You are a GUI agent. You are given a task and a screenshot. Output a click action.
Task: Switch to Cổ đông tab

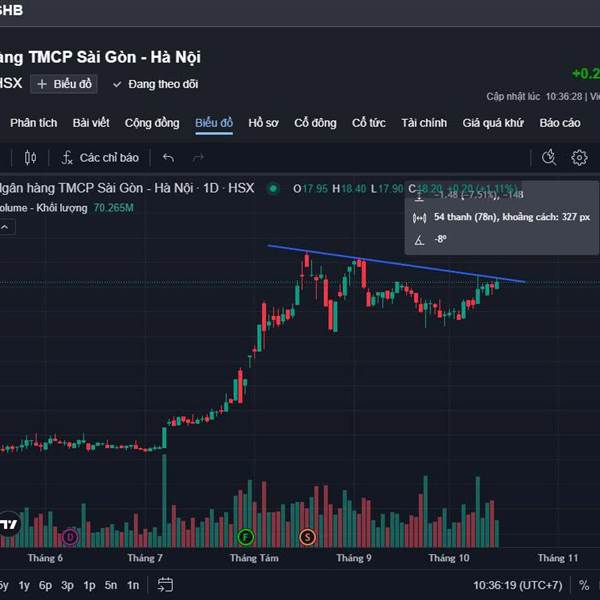coord(315,123)
